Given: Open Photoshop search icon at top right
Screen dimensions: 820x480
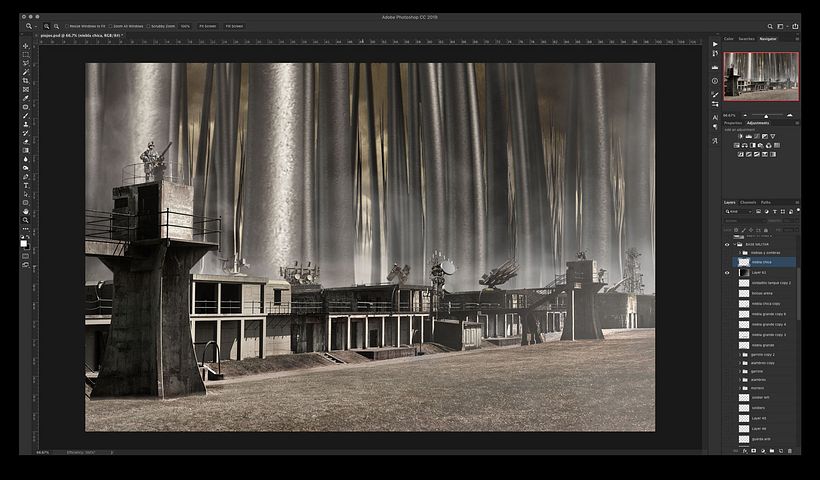Looking at the screenshot, I should pyautogui.click(x=770, y=26).
